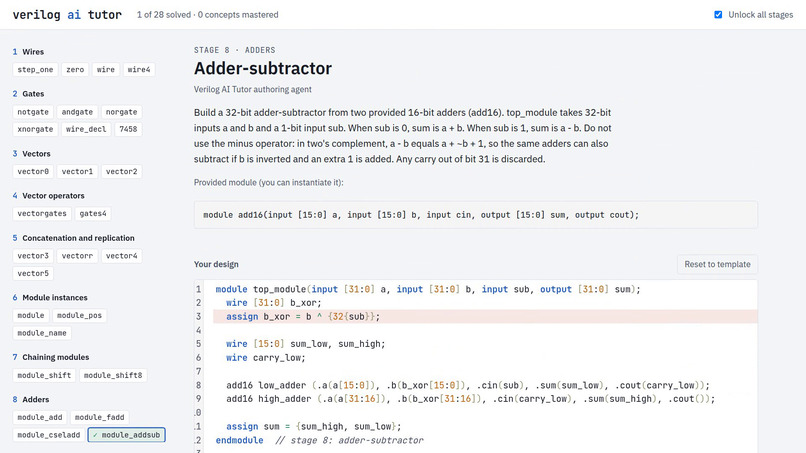Click Concatenation and replication heading

(x=78, y=238)
